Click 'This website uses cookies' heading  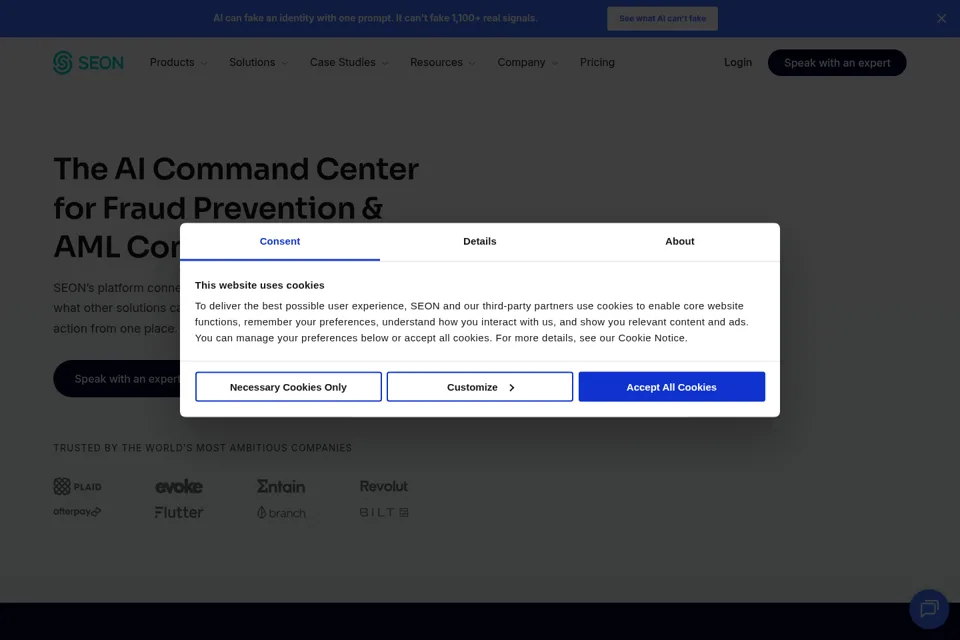coord(260,285)
